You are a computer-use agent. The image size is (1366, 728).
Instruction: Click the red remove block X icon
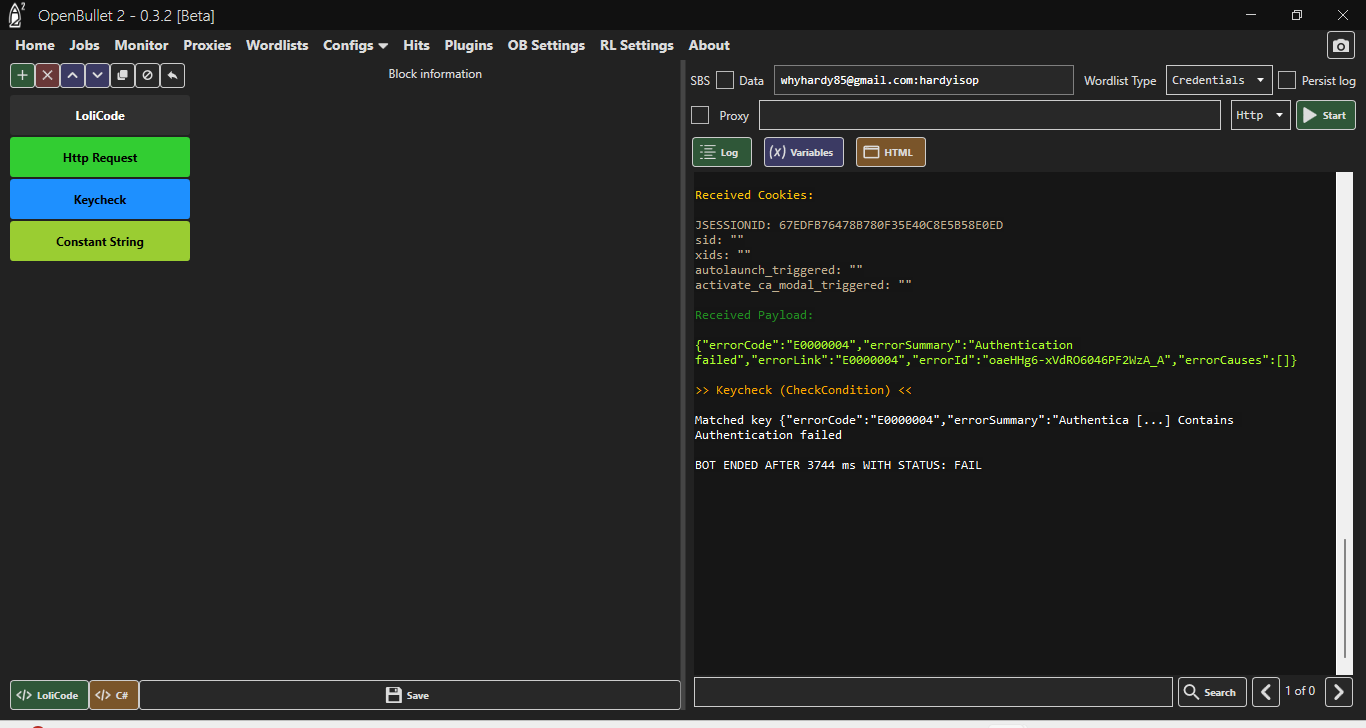tap(47, 75)
